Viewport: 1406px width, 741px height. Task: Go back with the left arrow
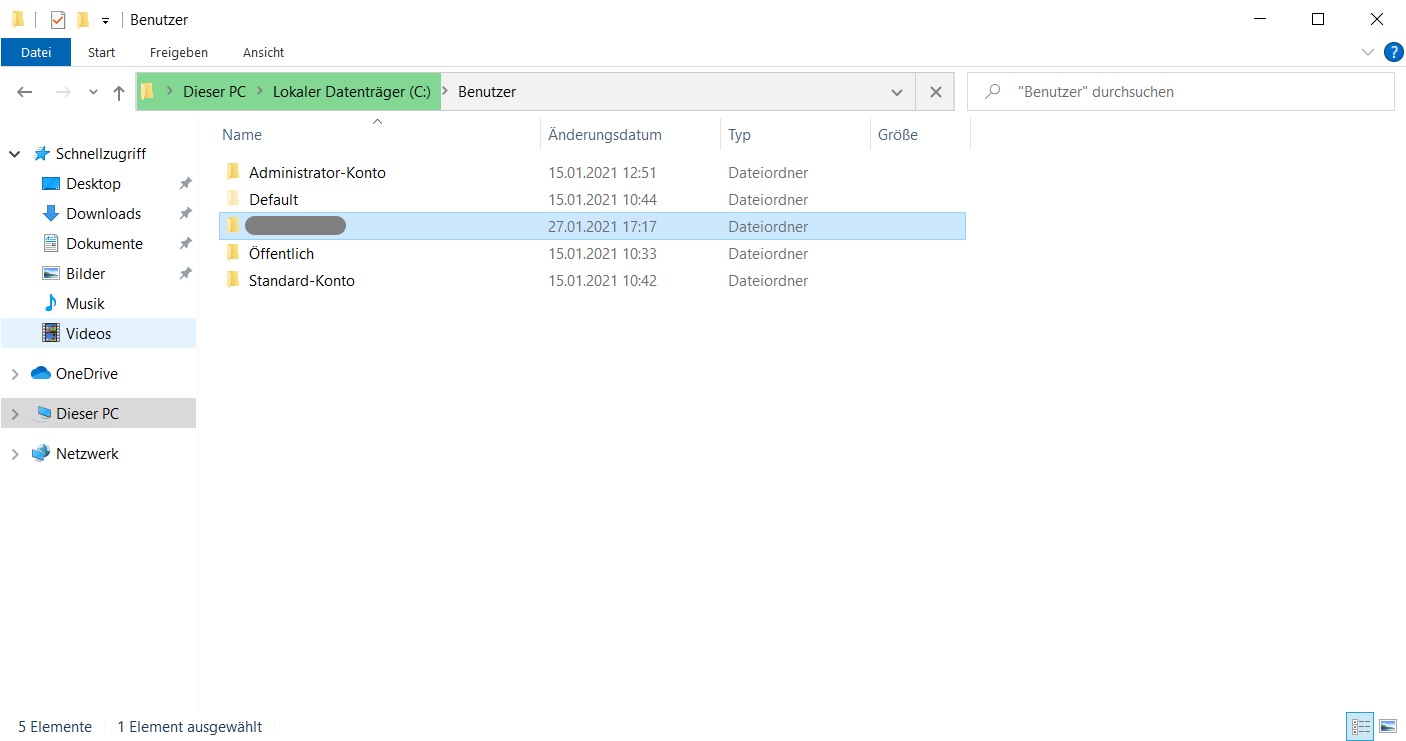[26, 92]
